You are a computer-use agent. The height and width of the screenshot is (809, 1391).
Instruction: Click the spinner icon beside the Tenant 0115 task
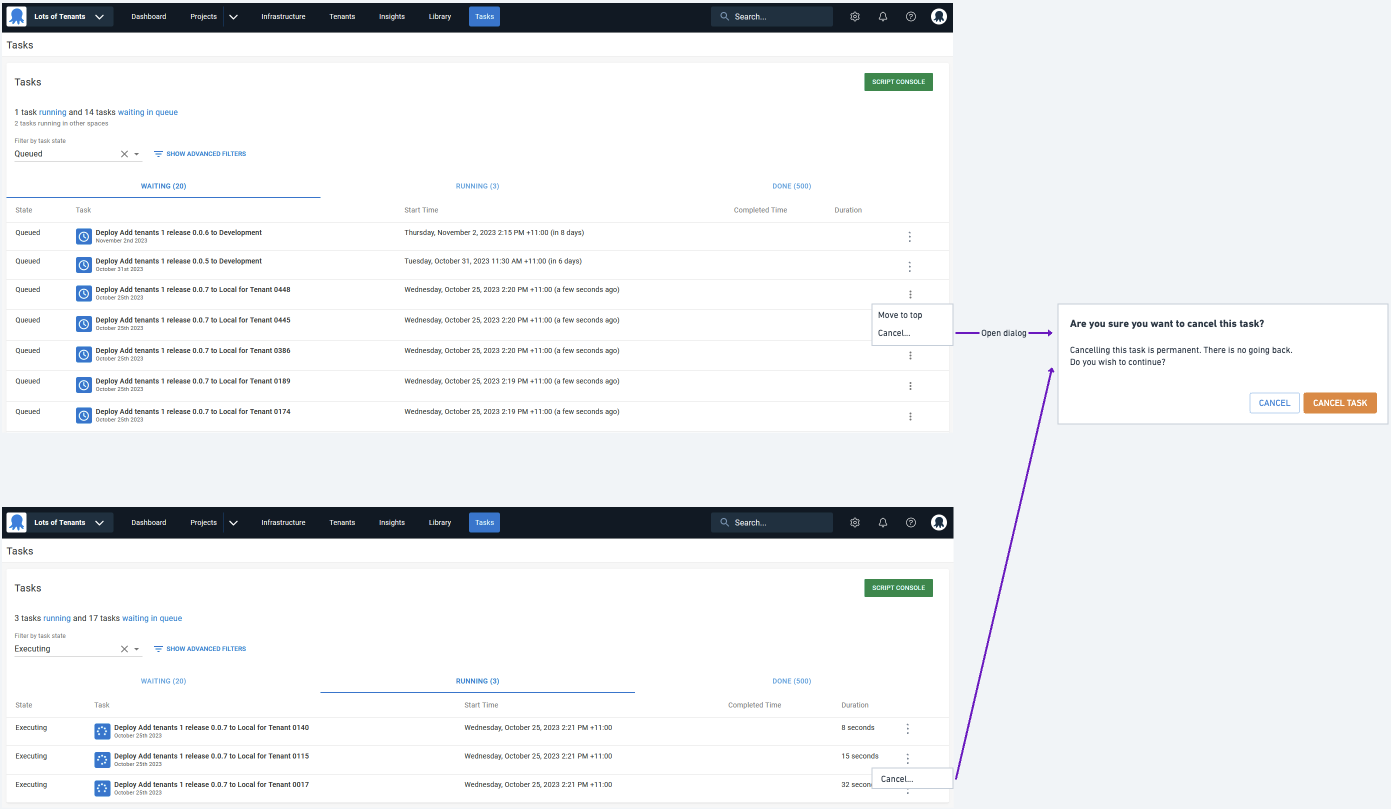tap(102, 760)
